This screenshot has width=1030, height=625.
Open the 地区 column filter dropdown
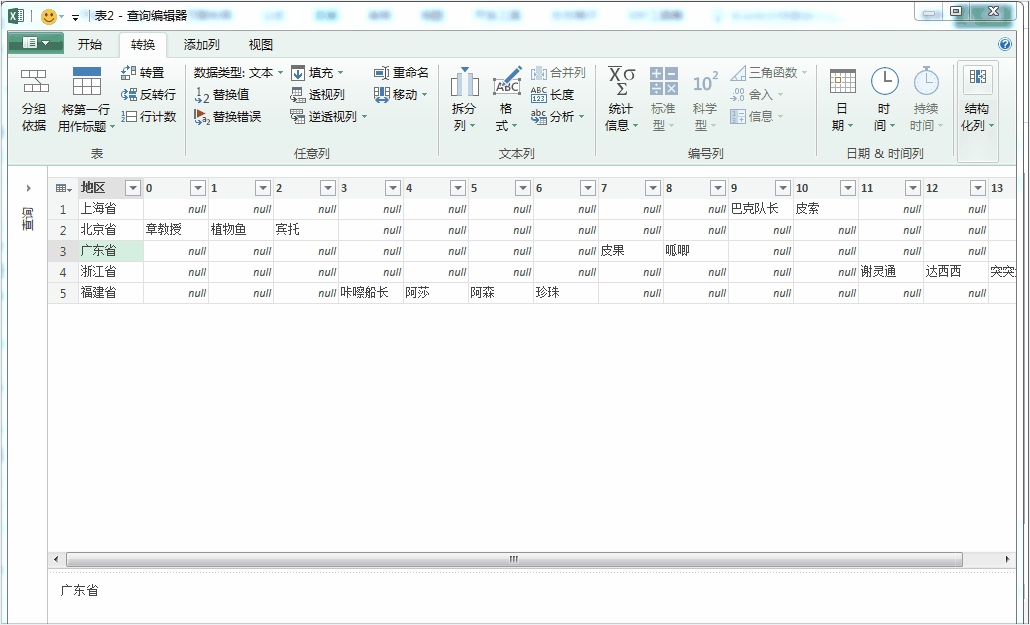(x=133, y=189)
